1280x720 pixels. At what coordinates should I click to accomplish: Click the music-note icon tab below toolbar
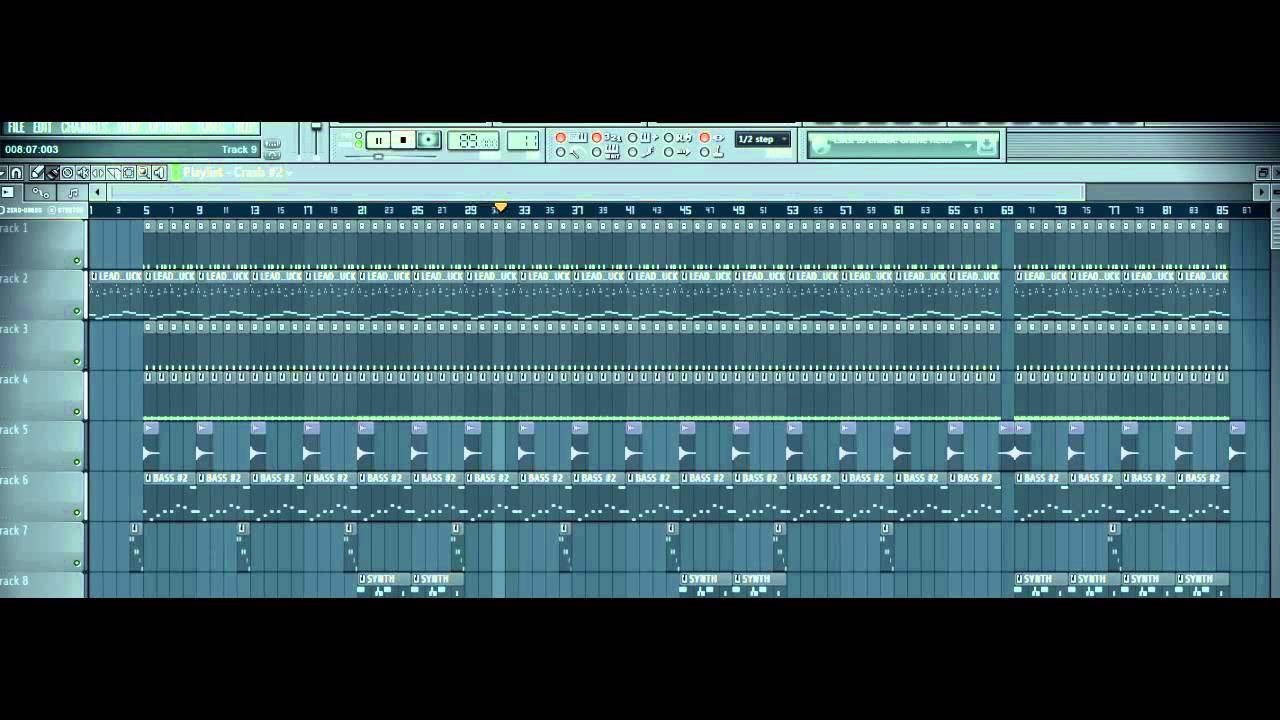click(x=73, y=192)
